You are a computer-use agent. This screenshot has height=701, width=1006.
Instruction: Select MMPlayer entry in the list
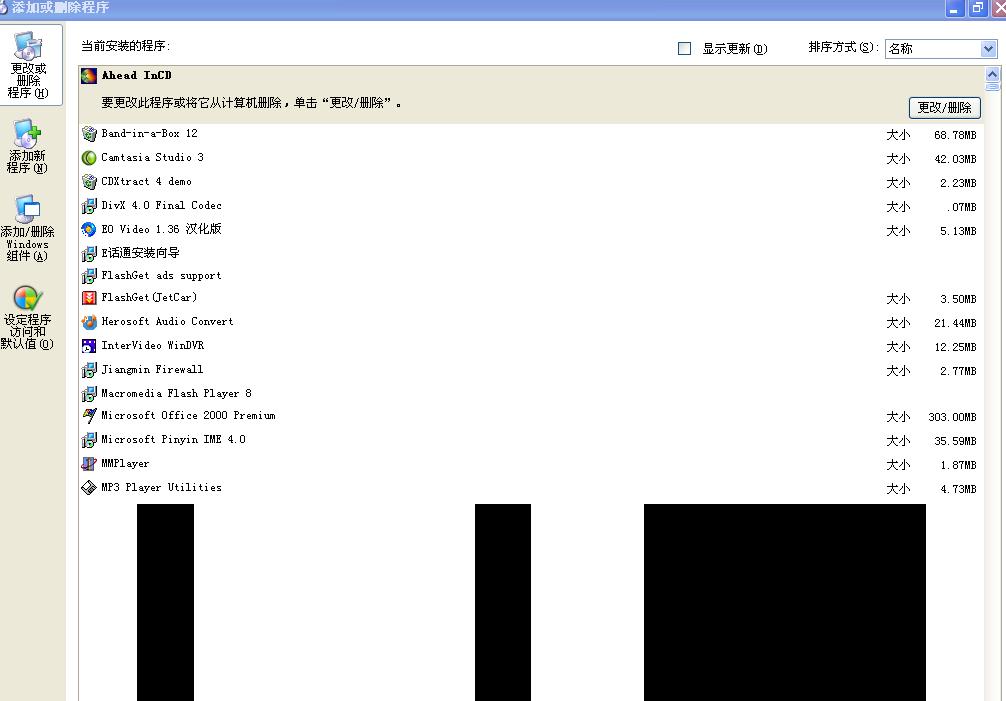pos(531,464)
